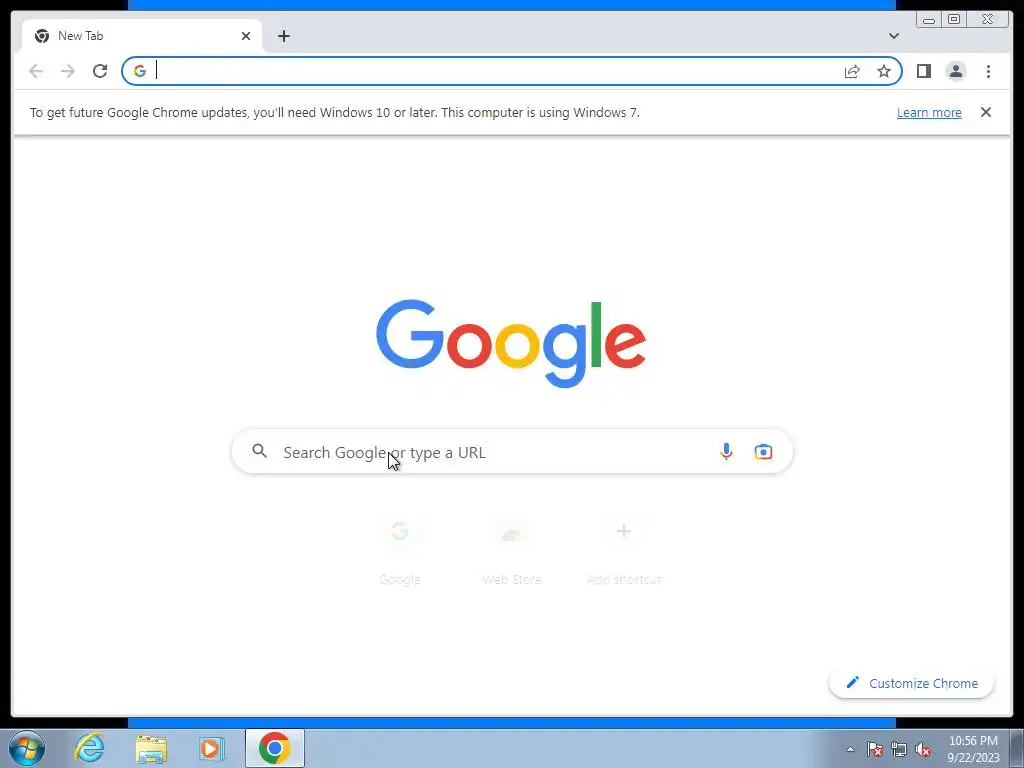Screen dimensions: 1024x768
Task: Expand the tab search chevron
Action: point(893,36)
